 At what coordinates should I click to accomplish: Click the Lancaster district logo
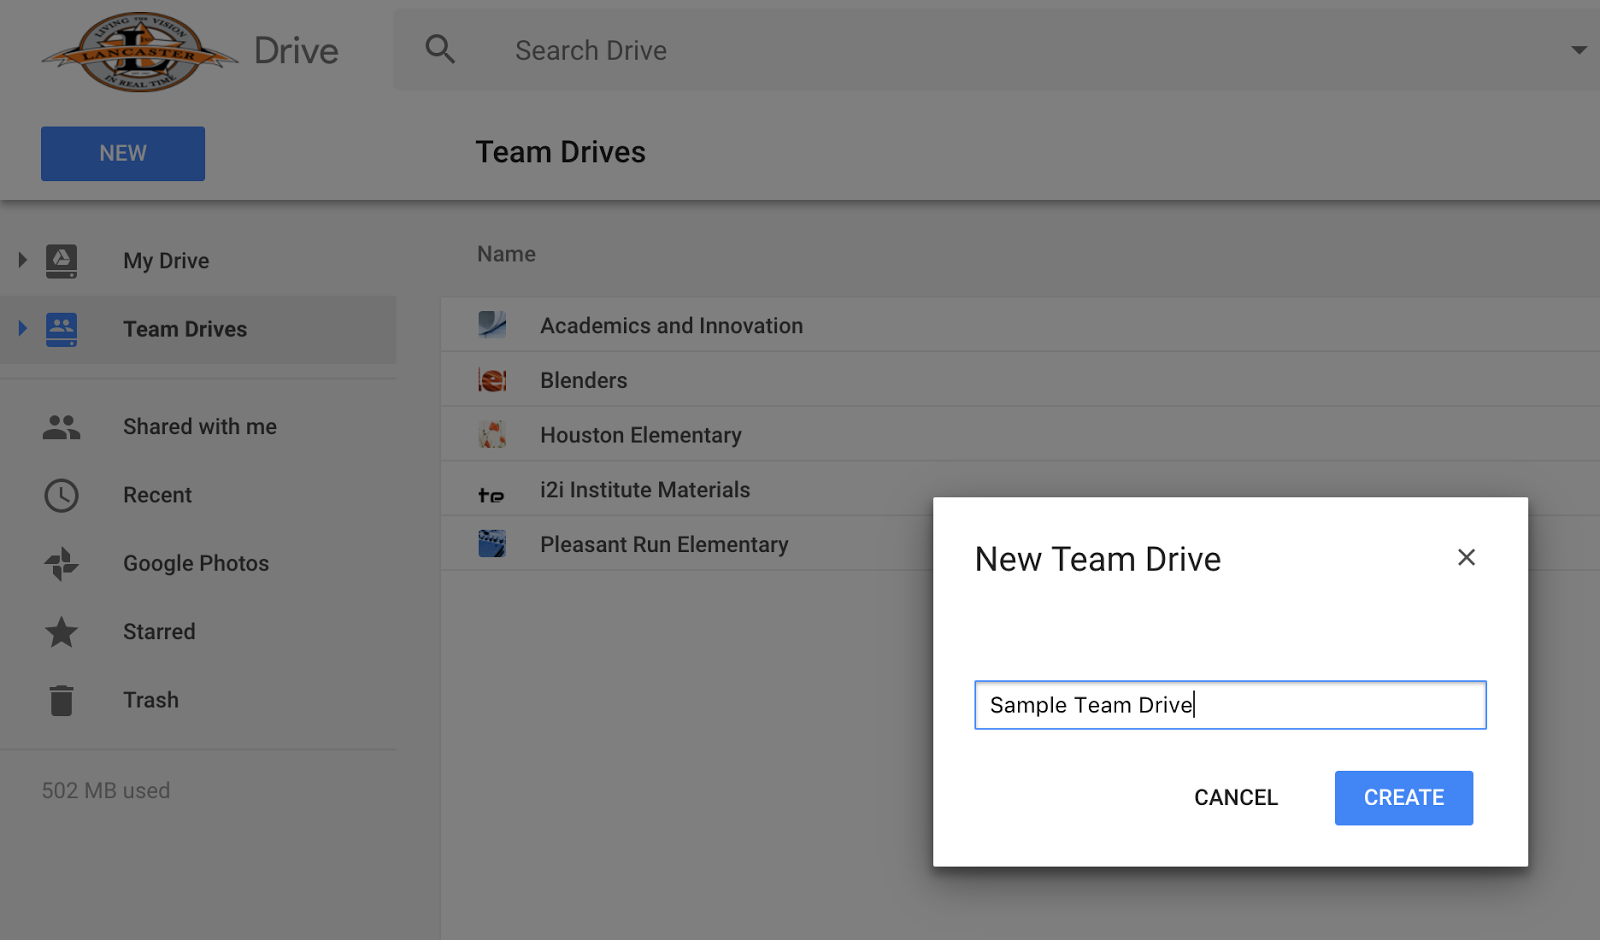(140, 52)
